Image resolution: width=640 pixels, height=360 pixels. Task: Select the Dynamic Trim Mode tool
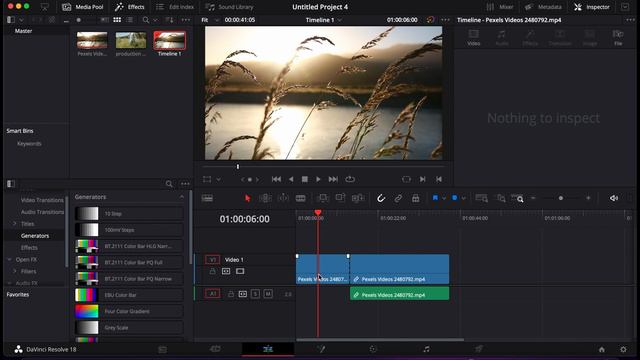click(x=283, y=198)
